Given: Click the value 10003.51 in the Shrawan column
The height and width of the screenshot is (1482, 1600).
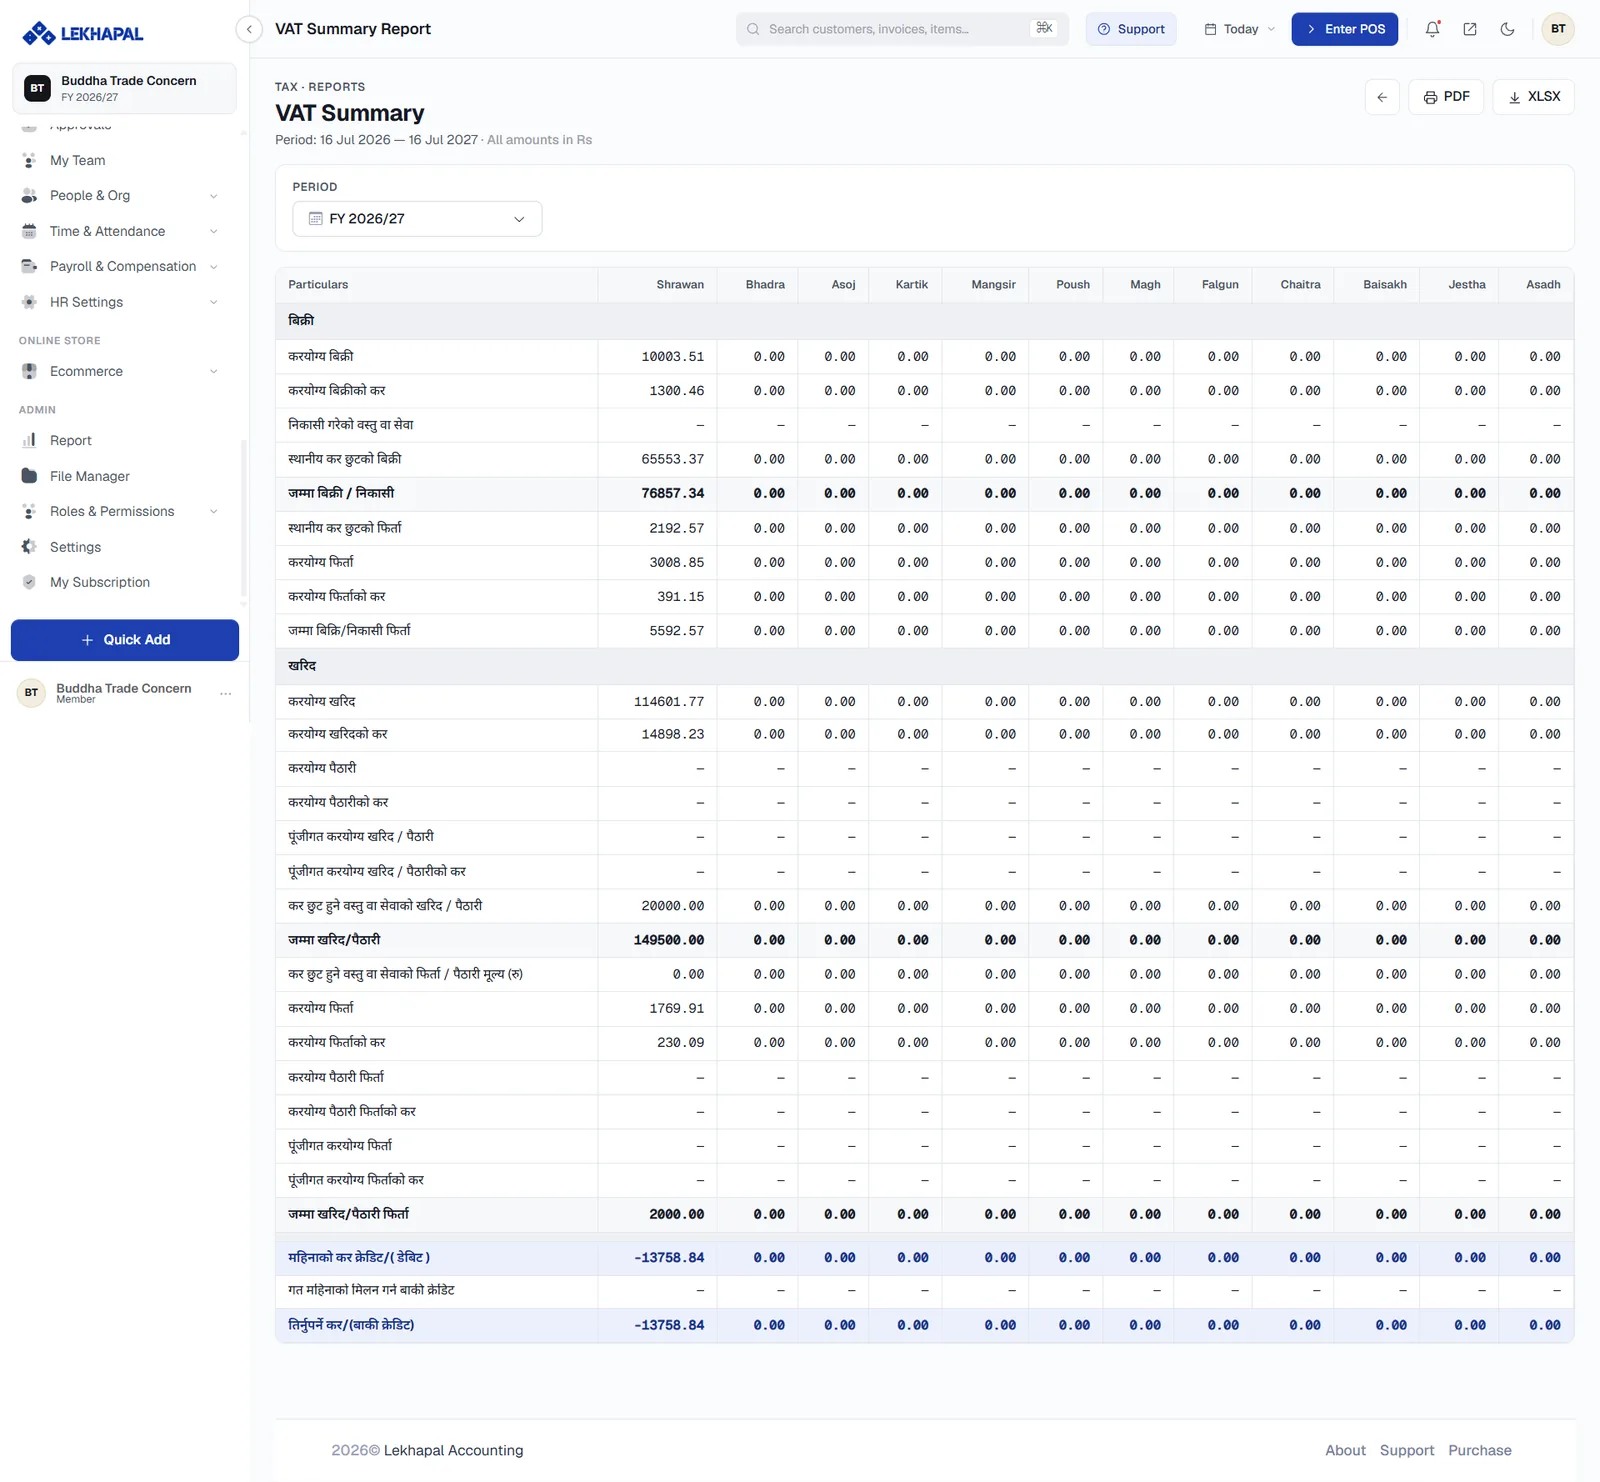Looking at the screenshot, I should [x=672, y=357].
